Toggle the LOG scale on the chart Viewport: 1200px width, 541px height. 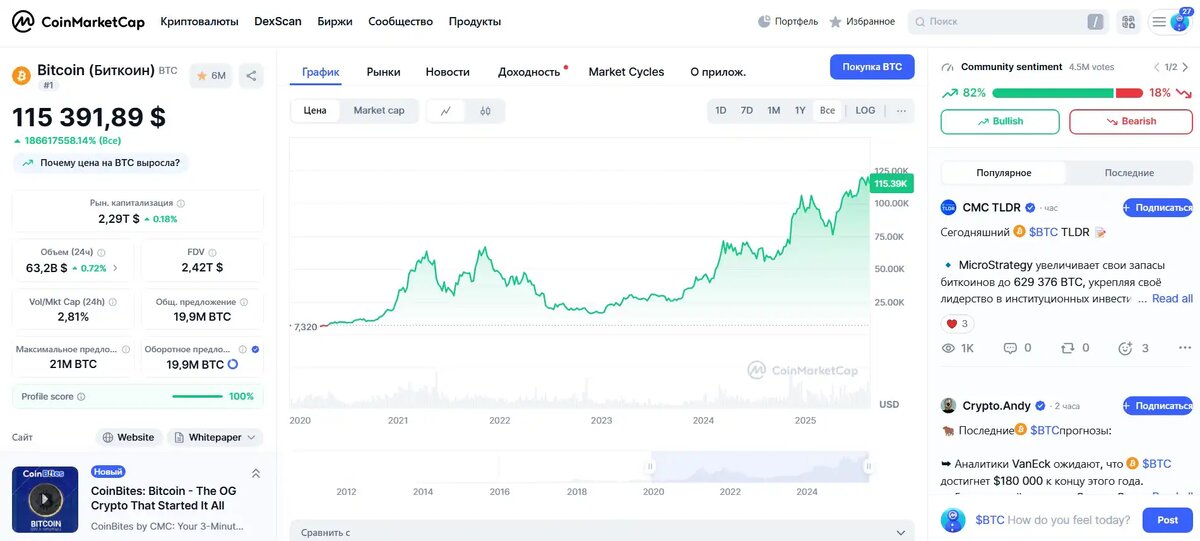coord(865,111)
